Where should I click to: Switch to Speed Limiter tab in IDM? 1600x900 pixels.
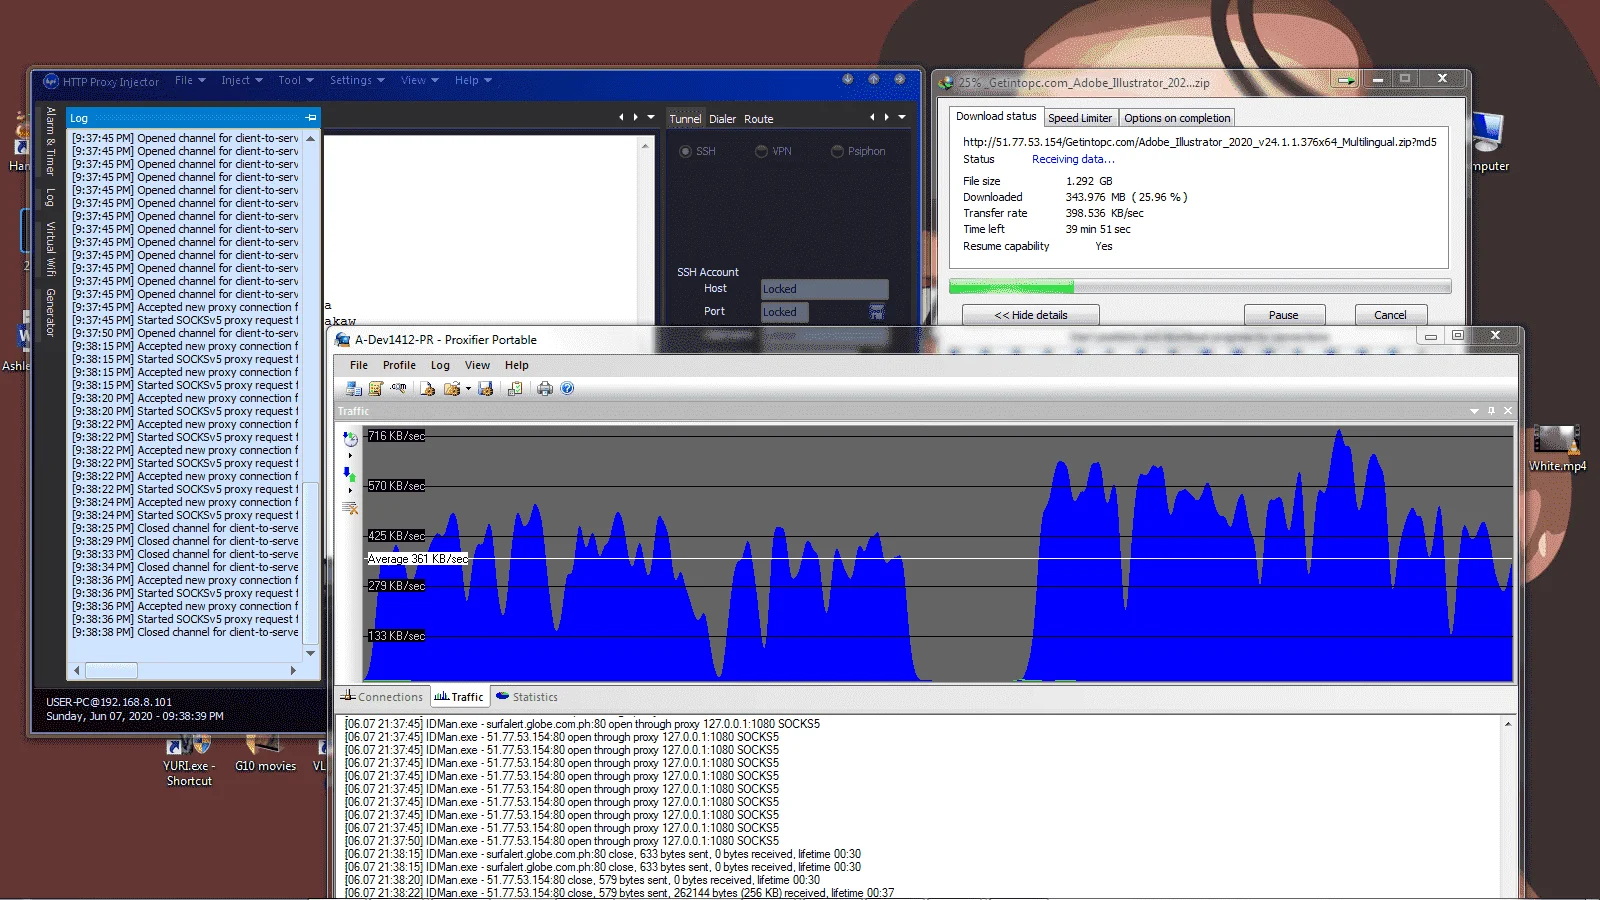click(x=1080, y=118)
